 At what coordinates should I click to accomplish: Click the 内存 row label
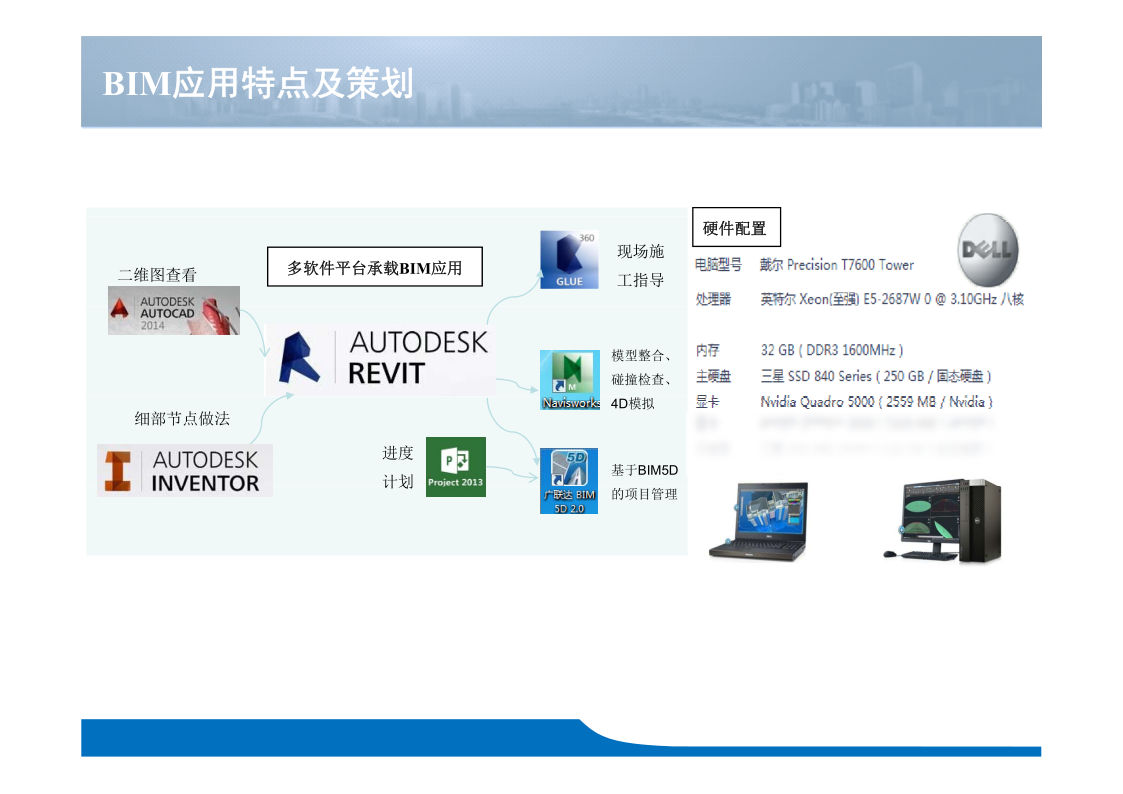(x=708, y=350)
